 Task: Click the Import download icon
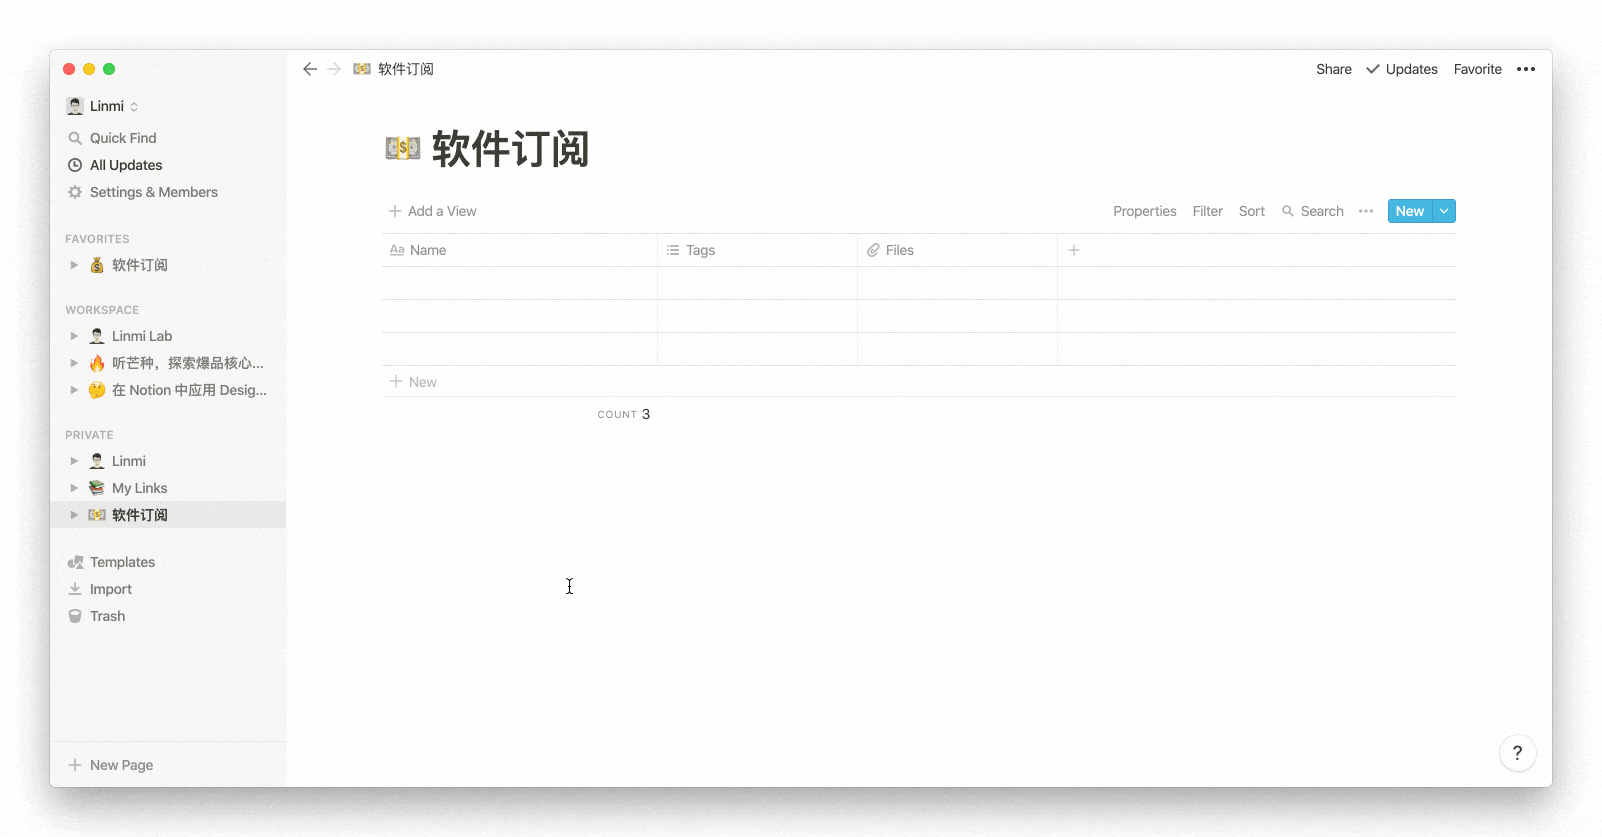75,589
